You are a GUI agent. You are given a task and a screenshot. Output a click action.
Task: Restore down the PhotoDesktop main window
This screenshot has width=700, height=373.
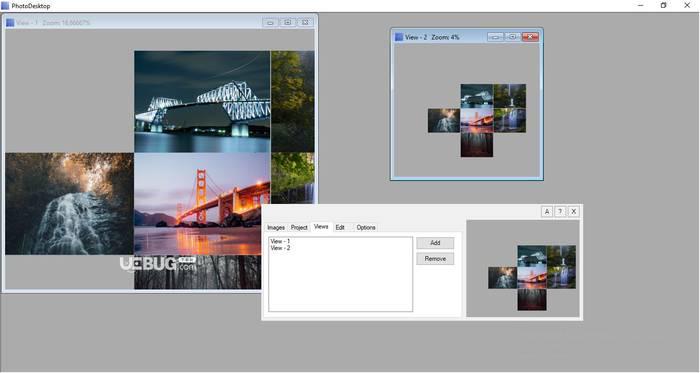coord(664,6)
